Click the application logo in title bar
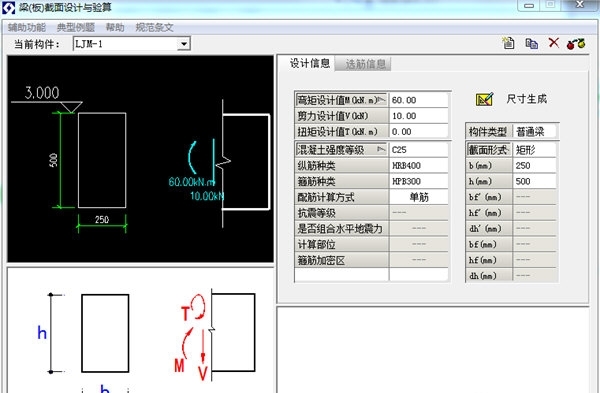Screen dimensions: 600x393 coord(8,7)
